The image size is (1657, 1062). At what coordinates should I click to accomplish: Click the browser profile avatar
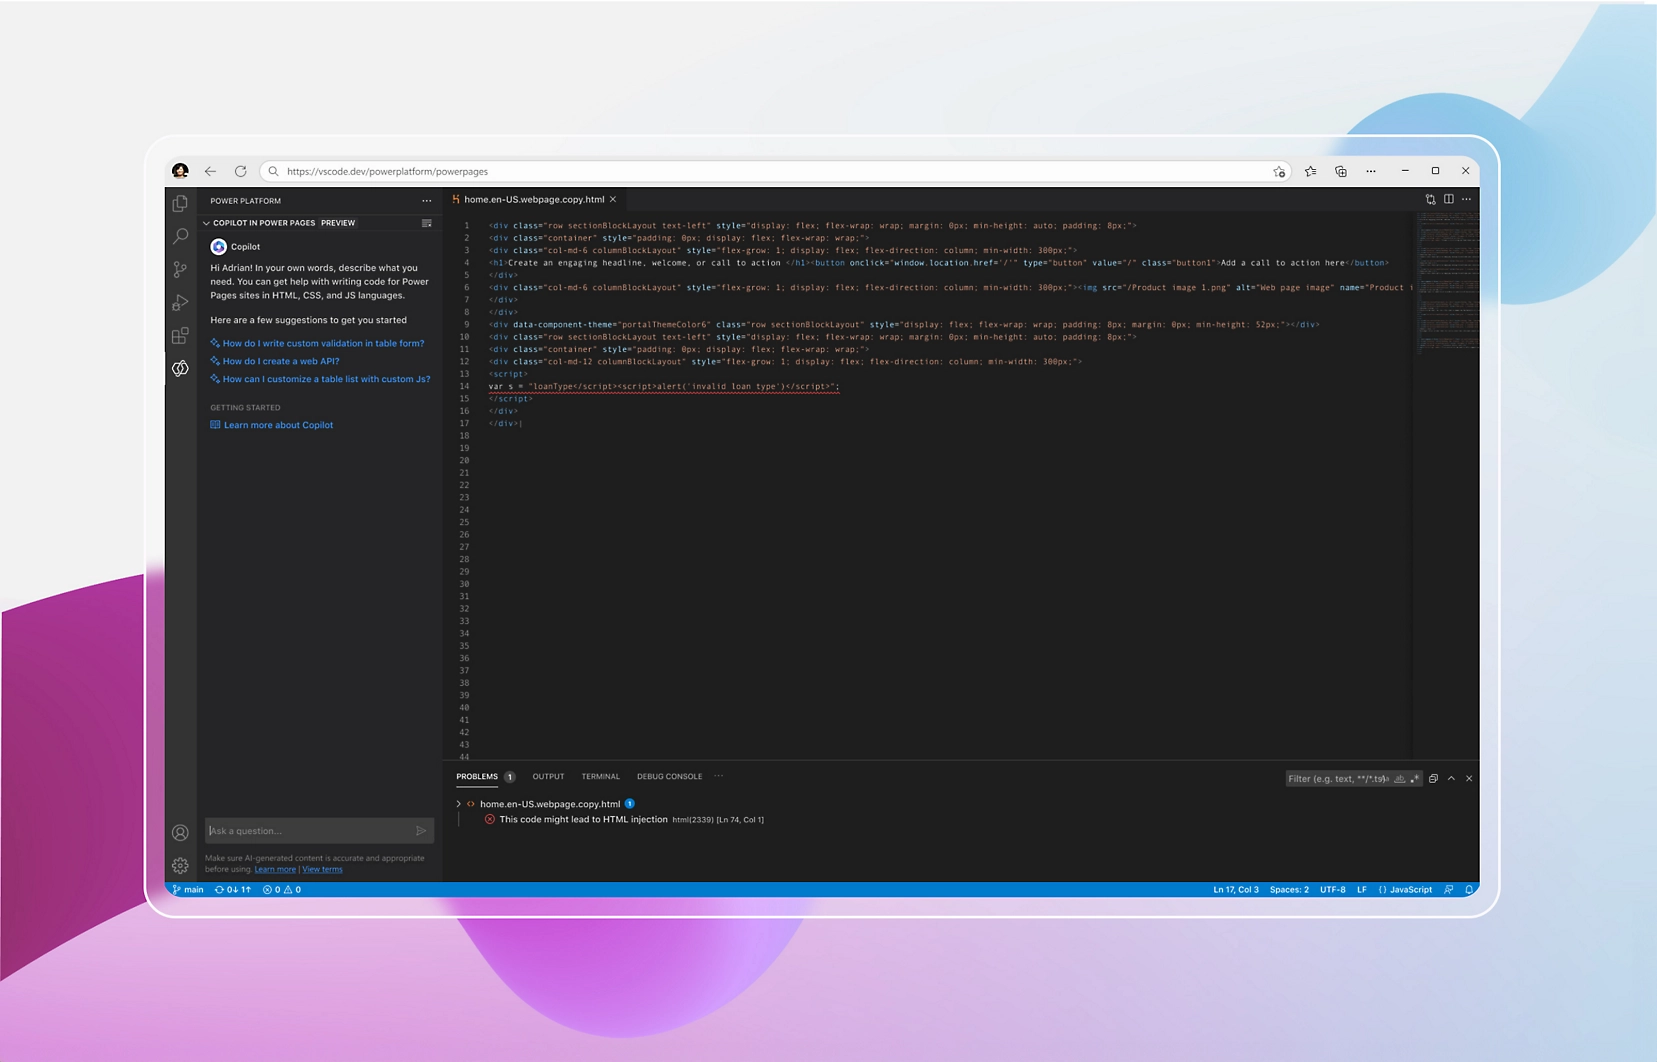[x=180, y=171]
